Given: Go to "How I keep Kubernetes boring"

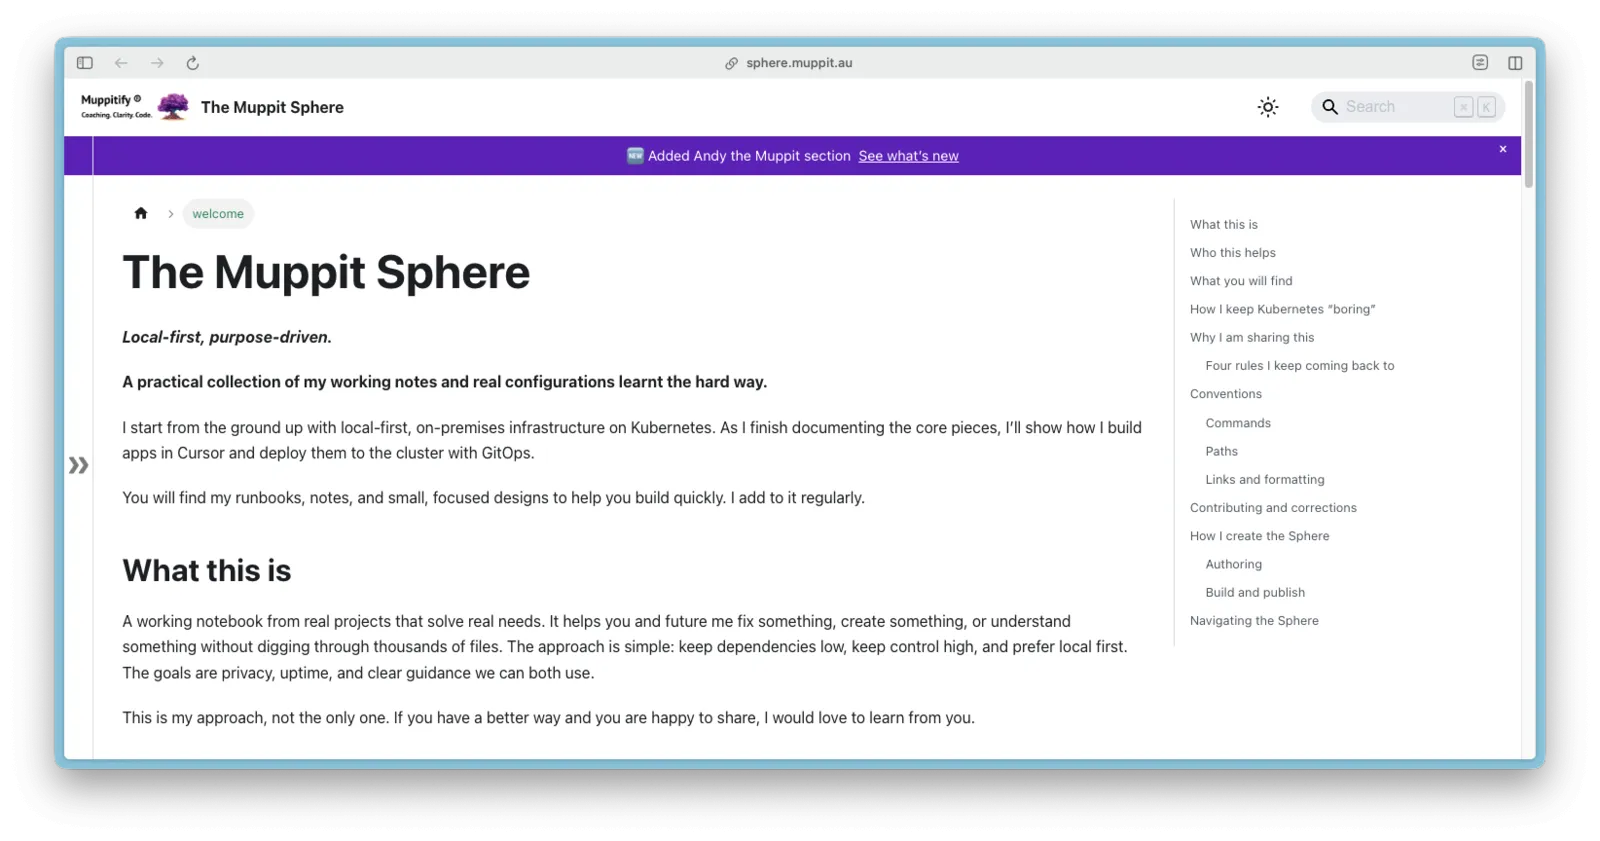Looking at the screenshot, I should [1282, 309].
